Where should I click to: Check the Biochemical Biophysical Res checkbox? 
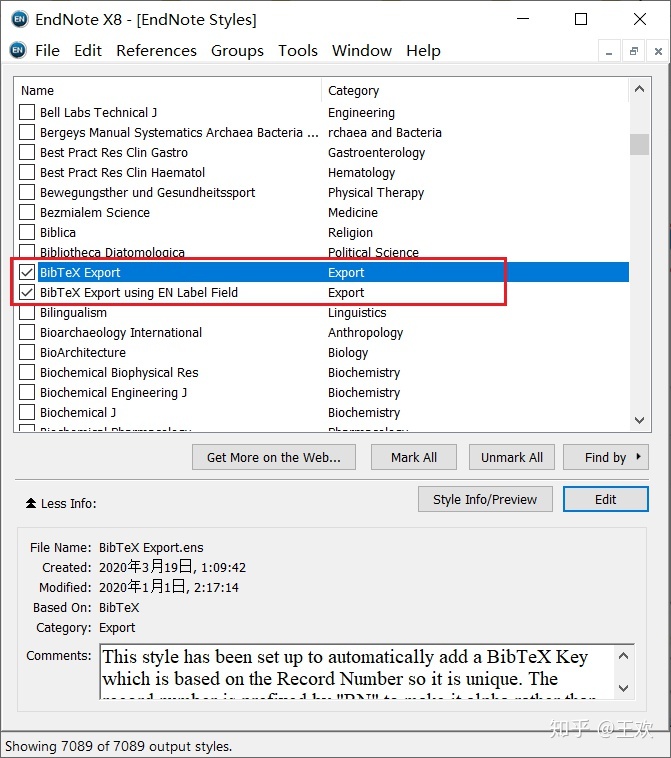click(x=27, y=372)
